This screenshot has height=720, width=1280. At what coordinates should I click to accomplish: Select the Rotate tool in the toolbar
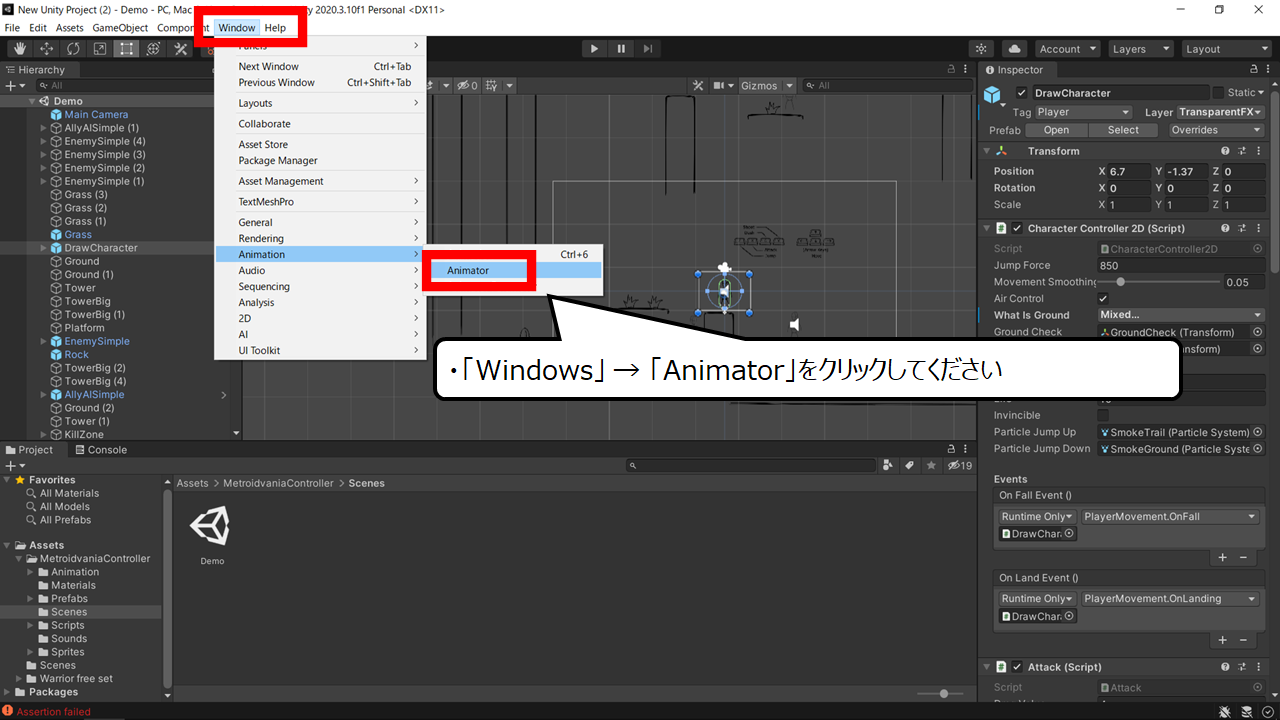point(74,49)
